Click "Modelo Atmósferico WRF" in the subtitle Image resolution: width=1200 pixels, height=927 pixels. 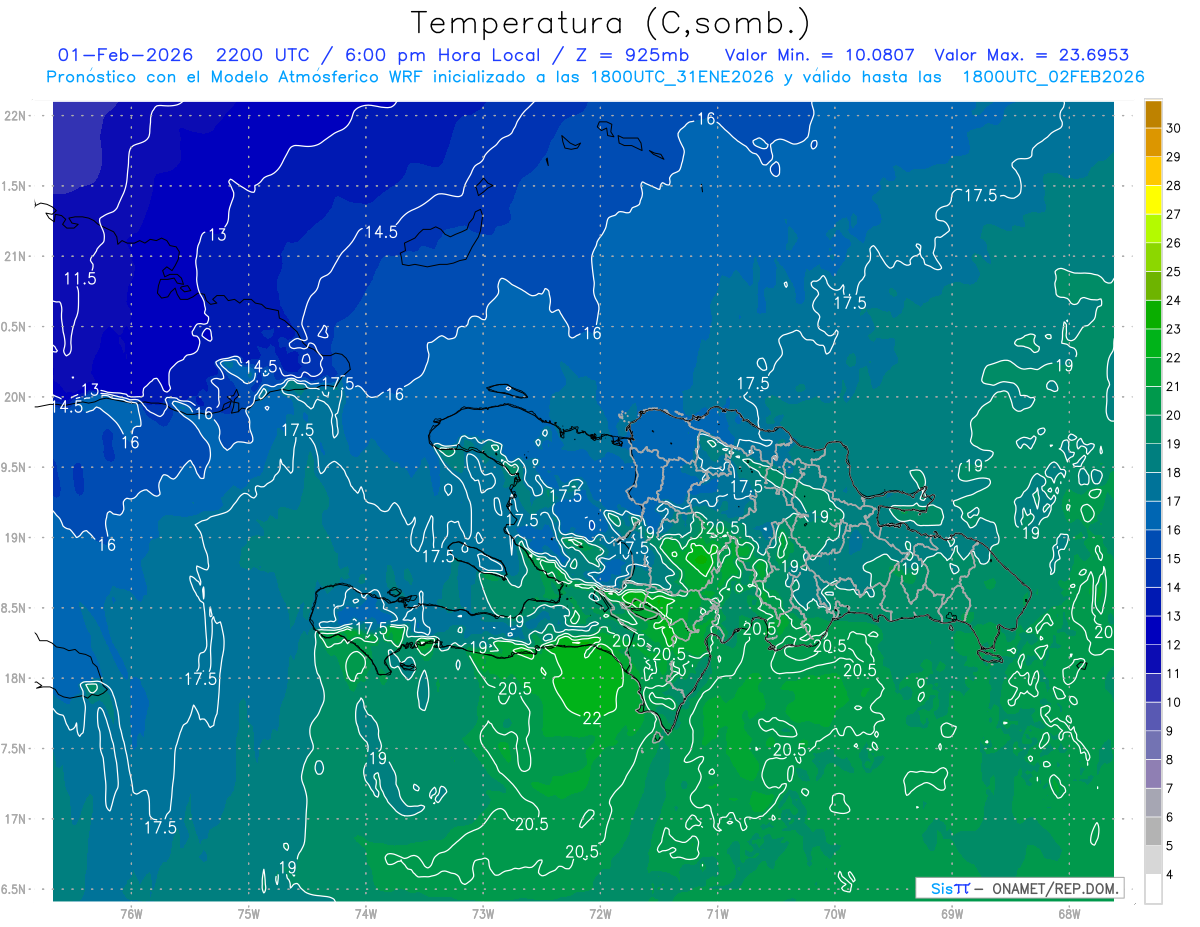pos(306,77)
